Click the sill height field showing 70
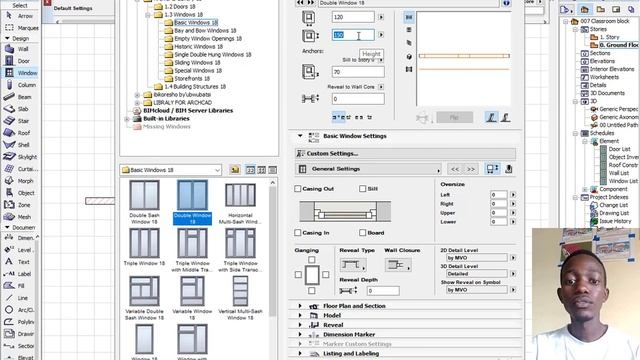Viewport: 640px width, 360px height. (358, 72)
